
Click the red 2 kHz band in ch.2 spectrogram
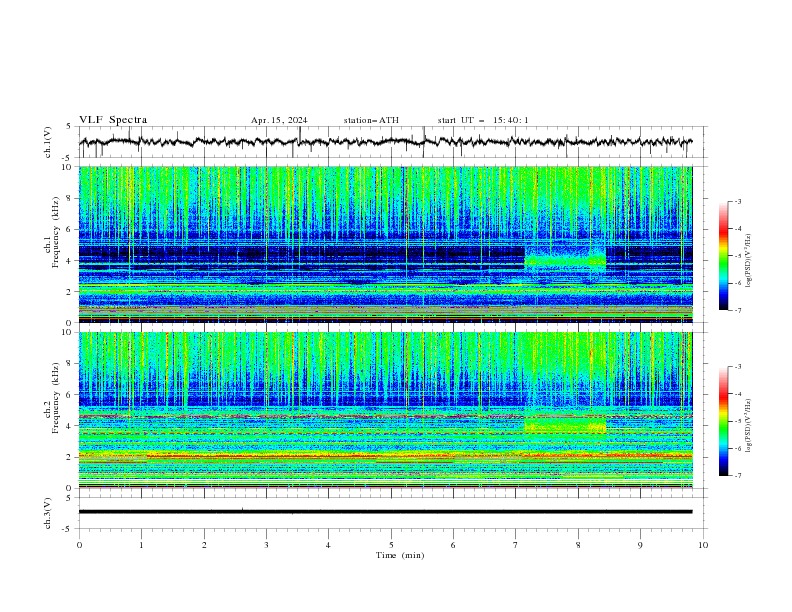tap(385, 456)
